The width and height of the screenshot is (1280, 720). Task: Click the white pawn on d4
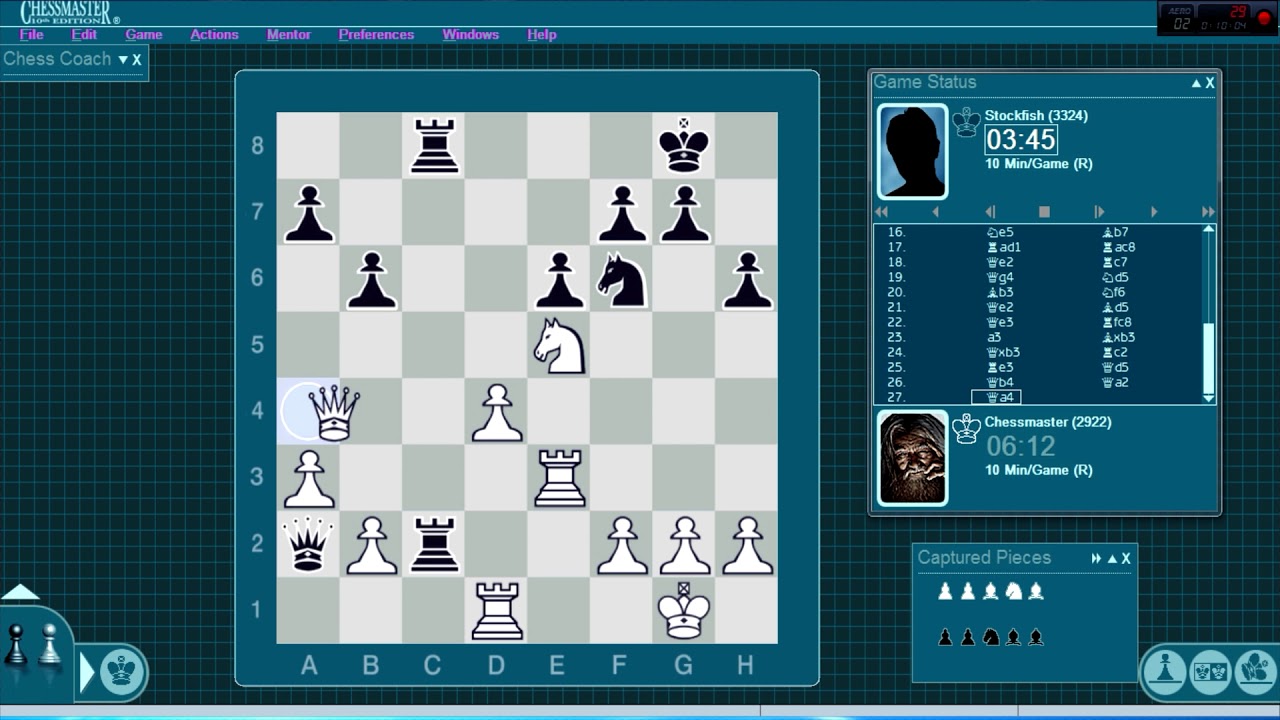(497, 412)
